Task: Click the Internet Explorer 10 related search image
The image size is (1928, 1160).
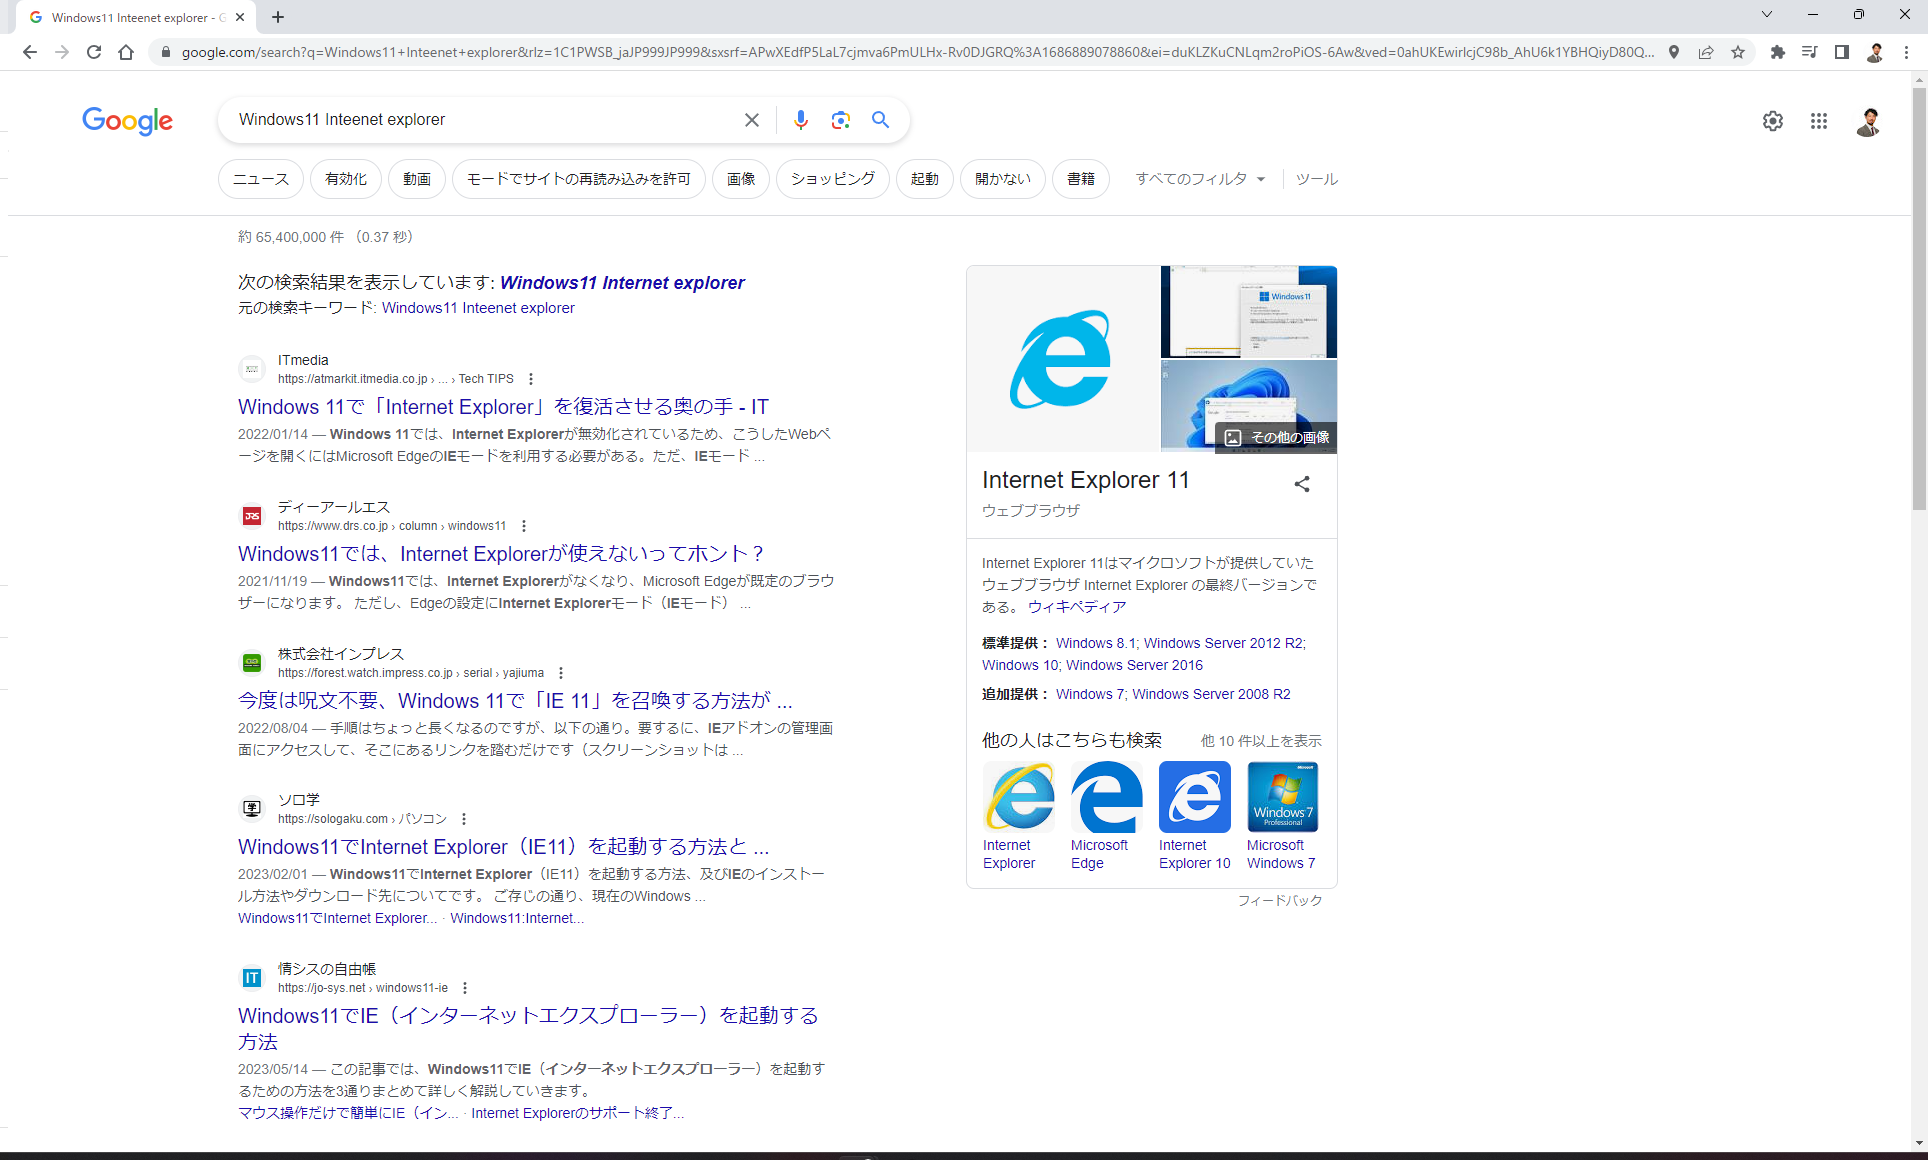Action: pos(1194,797)
